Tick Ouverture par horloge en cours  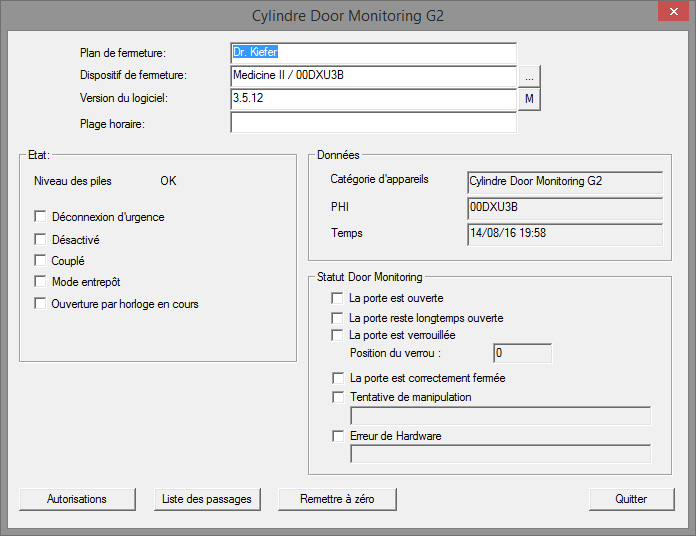[41, 304]
